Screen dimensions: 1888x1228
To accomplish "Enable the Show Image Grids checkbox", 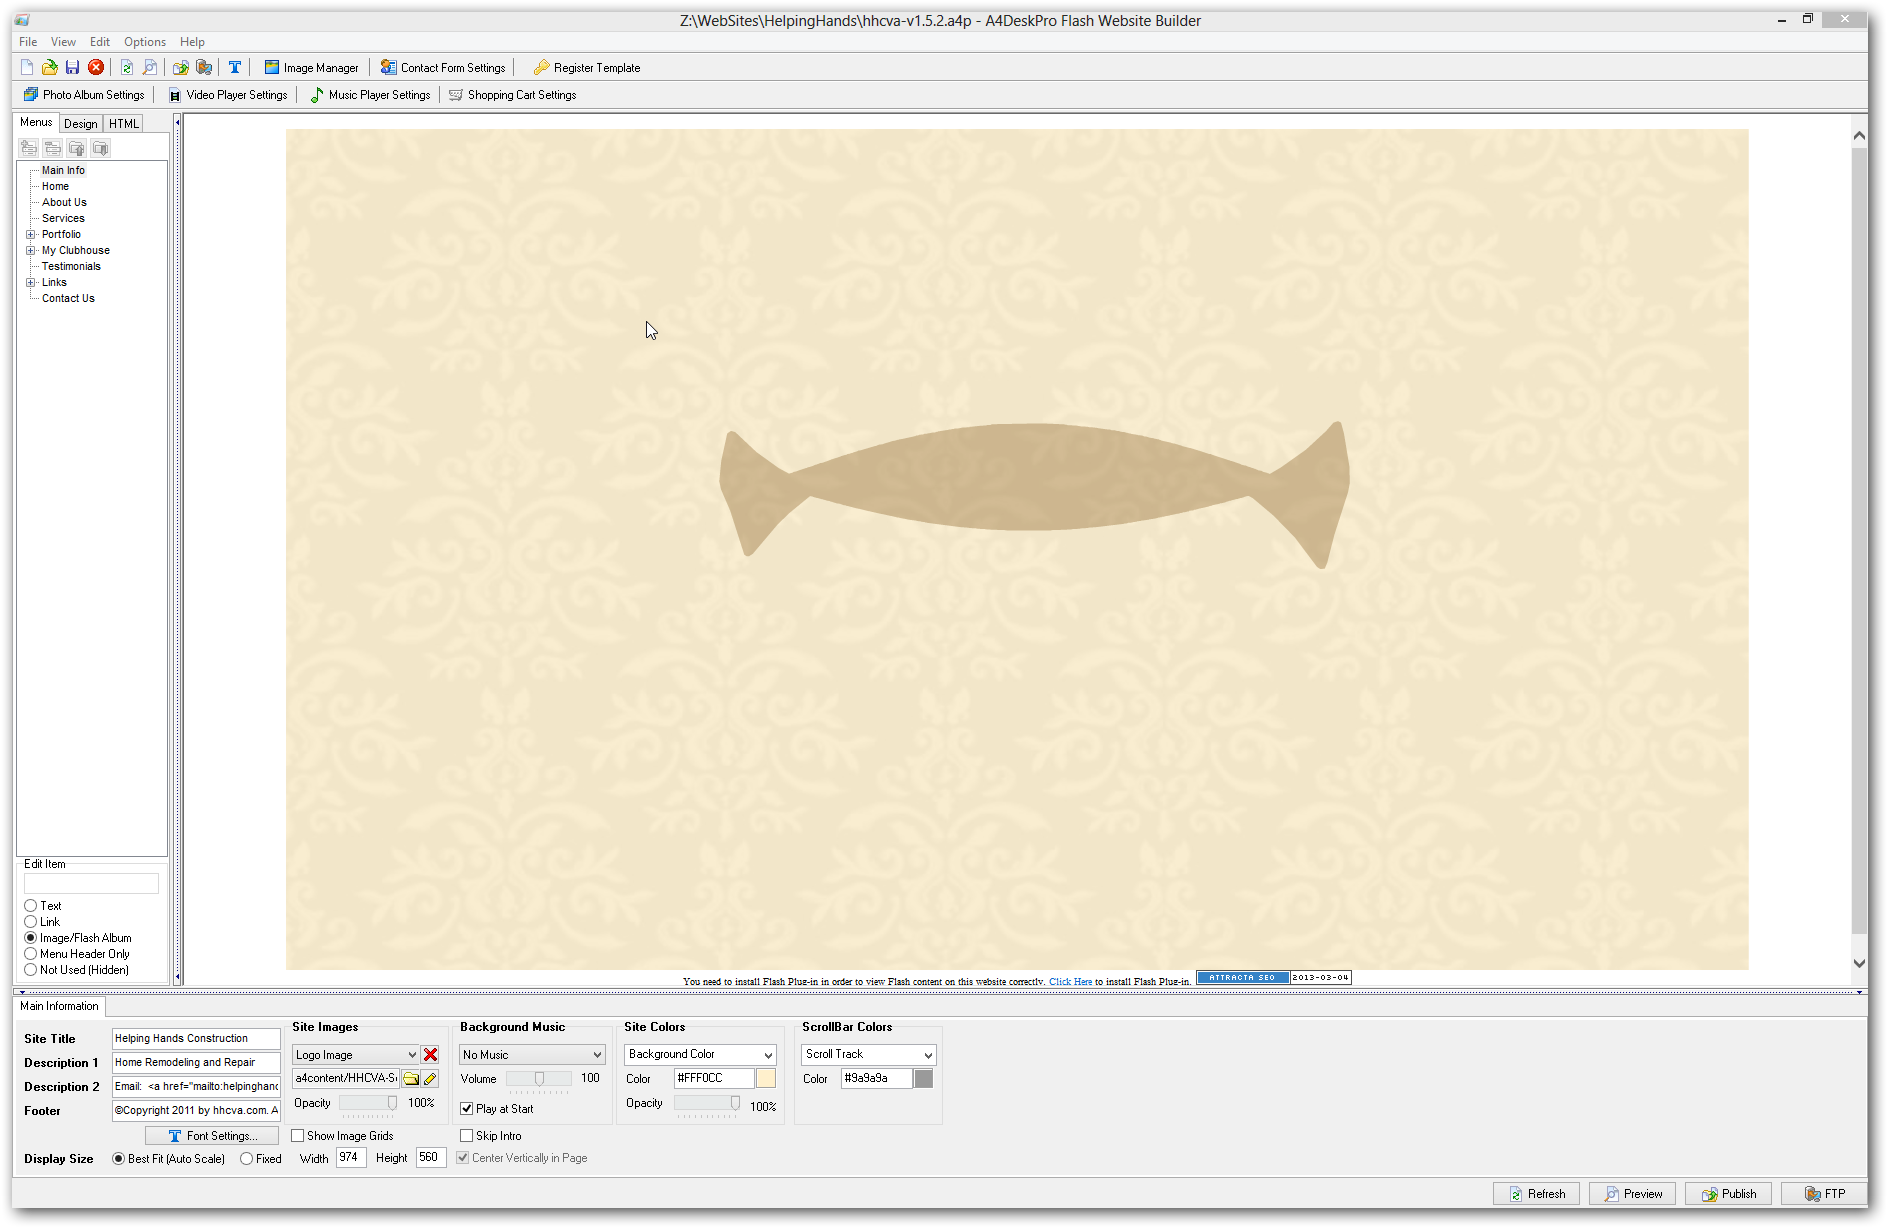I will point(298,1136).
